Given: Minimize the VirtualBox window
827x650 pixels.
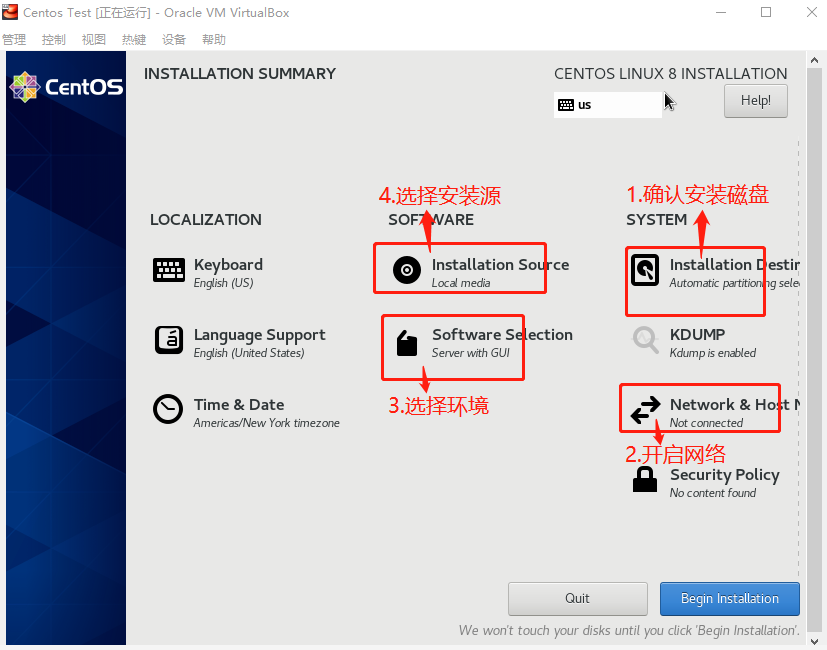Looking at the screenshot, I should [721, 12].
